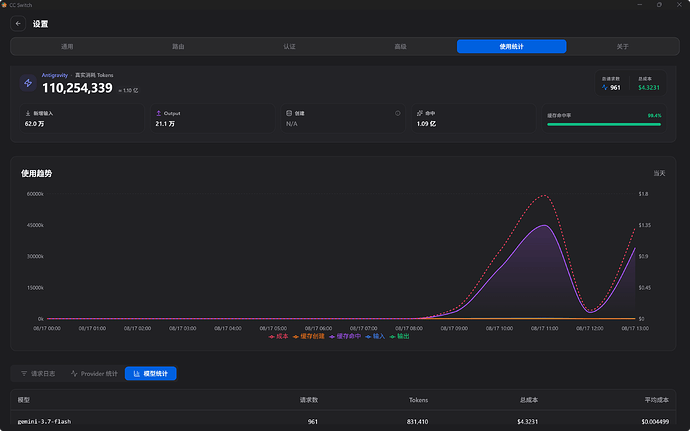Image resolution: width=690 pixels, height=431 pixels.
Task: Open the 当天 time range selector
Action: [659, 173]
